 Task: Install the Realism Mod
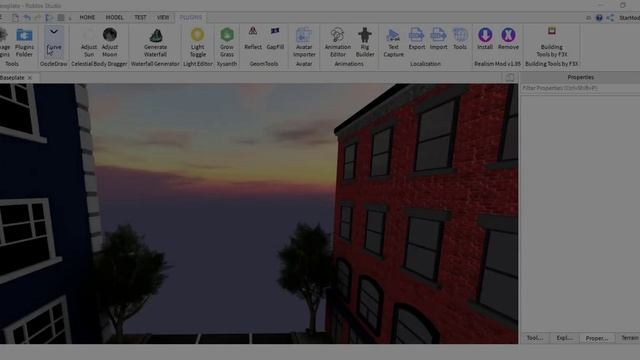pyautogui.click(x=485, y=39)
